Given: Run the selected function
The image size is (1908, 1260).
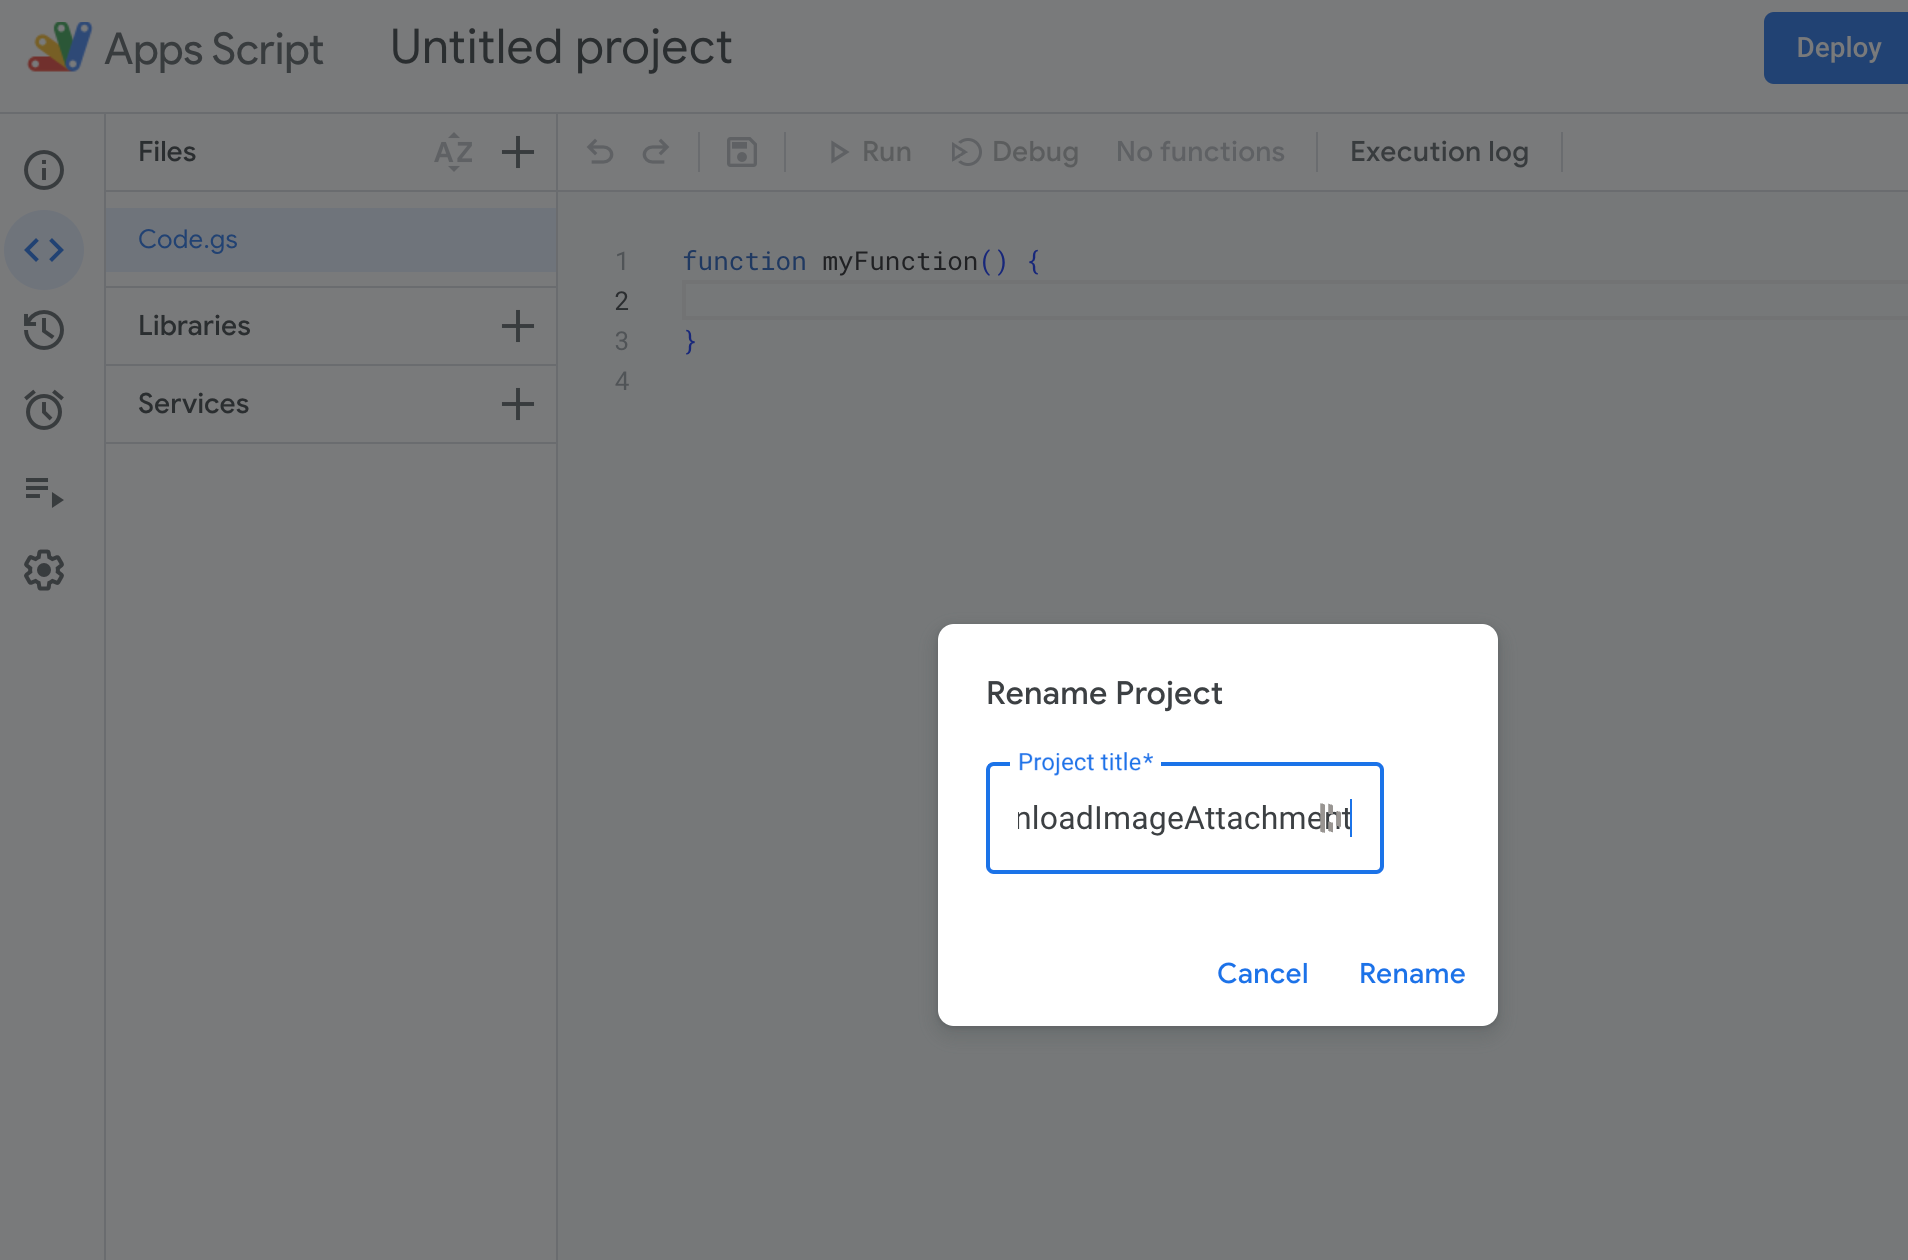Looking at the screenshot, I should [870, 152].
